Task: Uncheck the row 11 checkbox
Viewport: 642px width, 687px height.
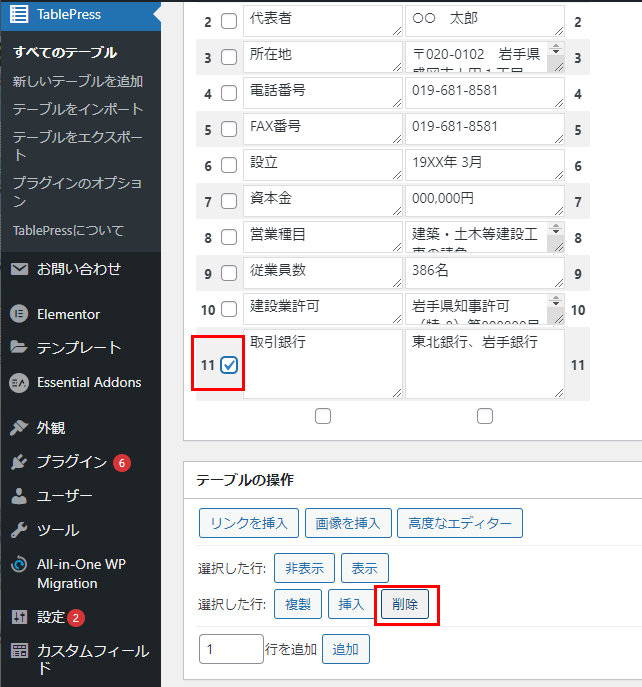Action: (229, 366)
